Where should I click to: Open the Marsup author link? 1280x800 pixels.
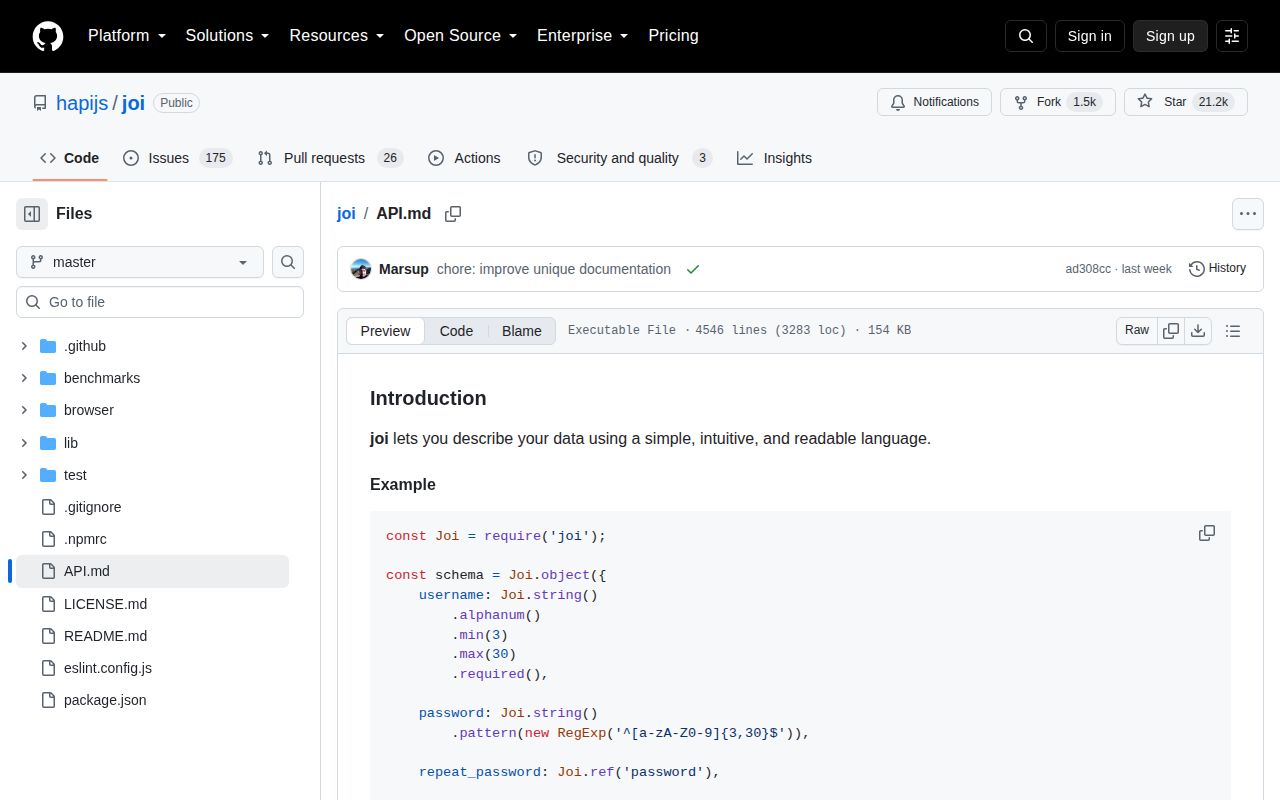pyautogui.click(x=404, y=269)
